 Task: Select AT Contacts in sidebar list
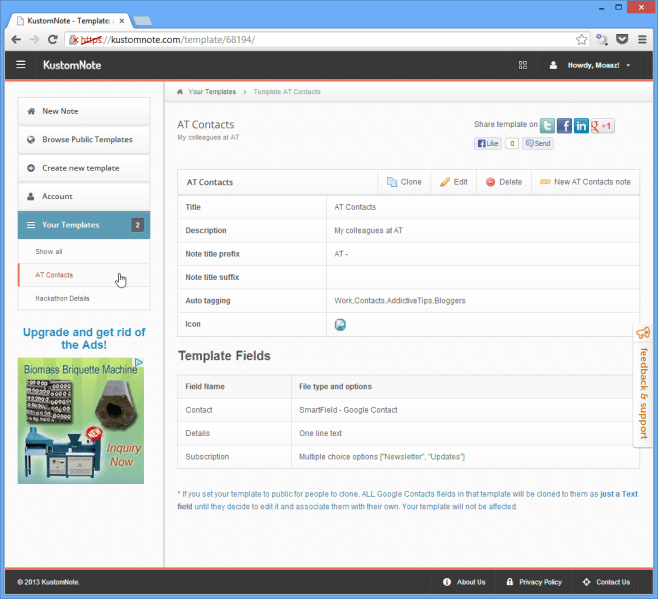(84, 275)
